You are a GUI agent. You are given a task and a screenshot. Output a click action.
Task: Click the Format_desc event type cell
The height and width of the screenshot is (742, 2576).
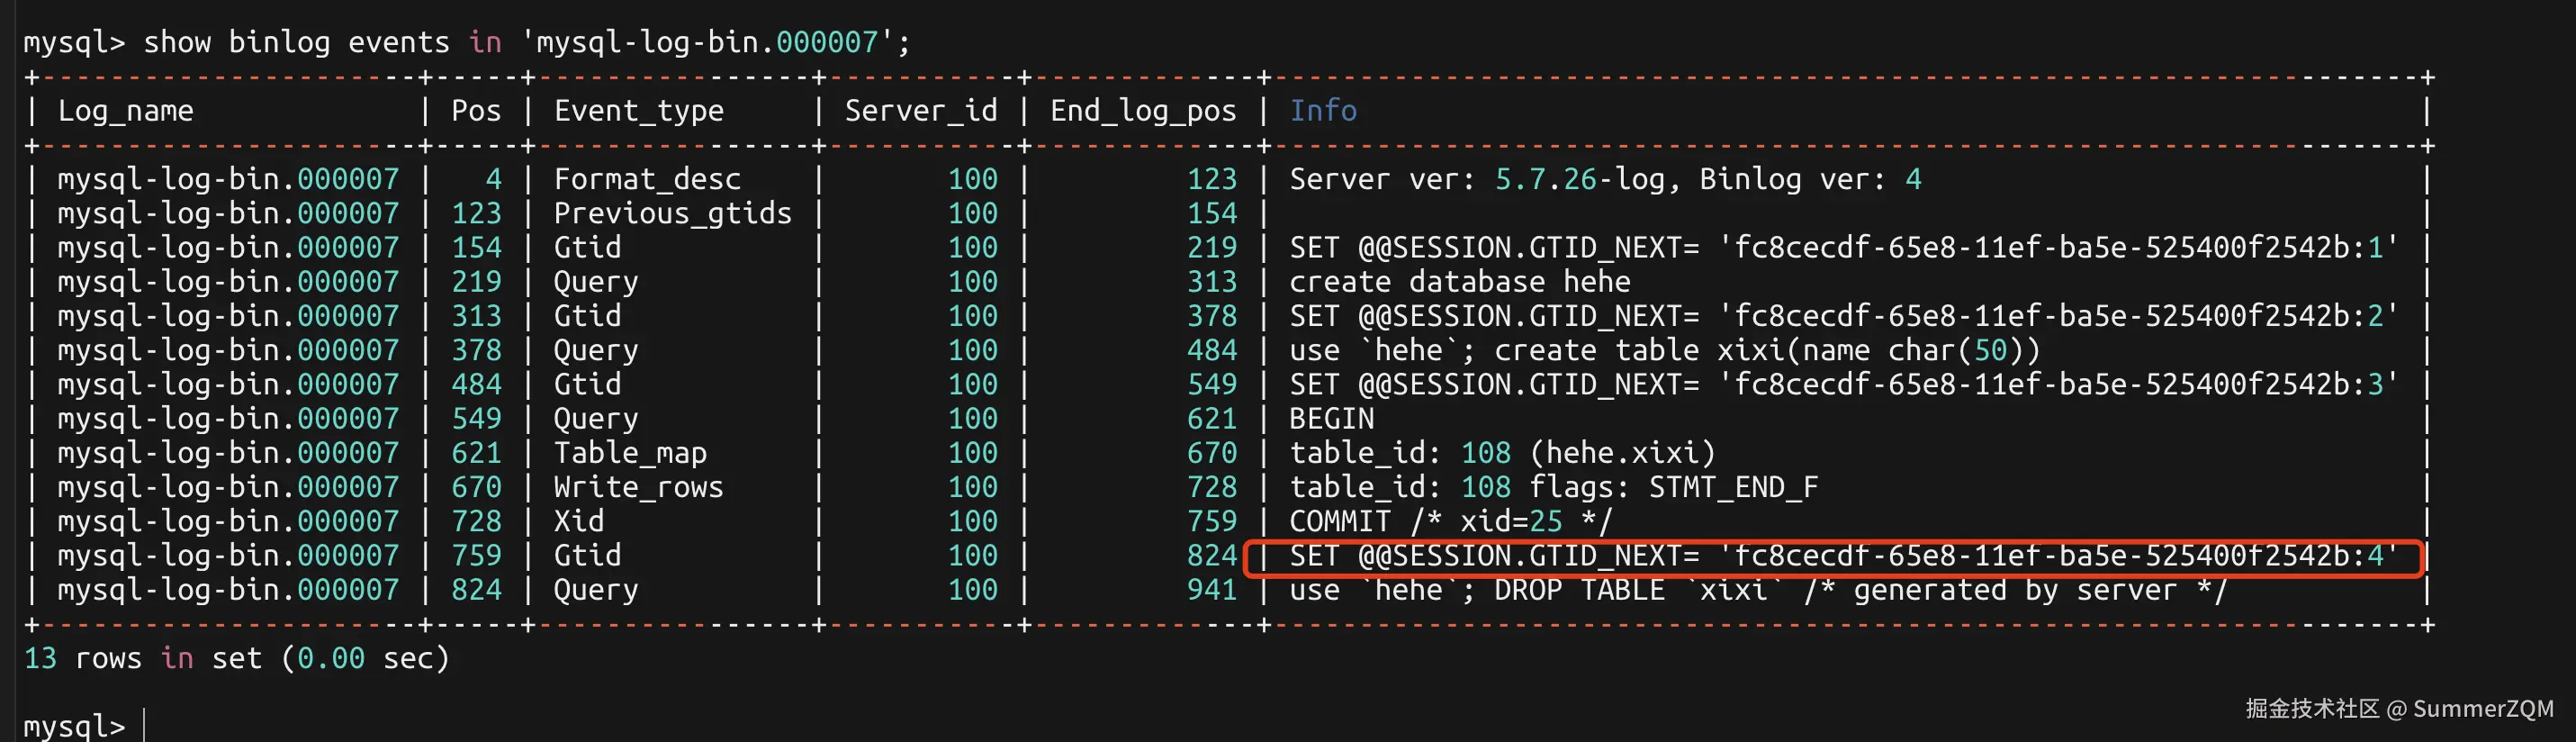pos(647,179)
